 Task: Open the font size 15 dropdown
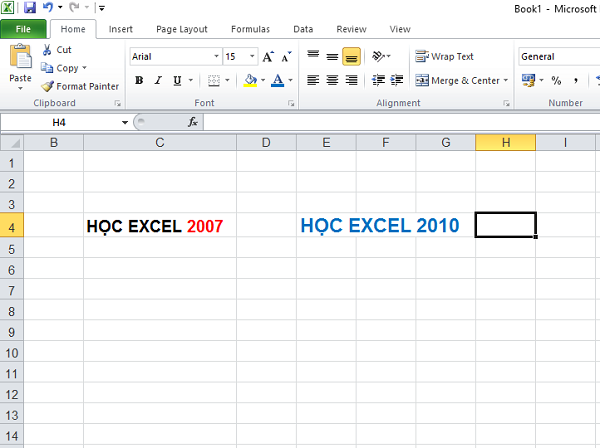[x=252, y=57]
